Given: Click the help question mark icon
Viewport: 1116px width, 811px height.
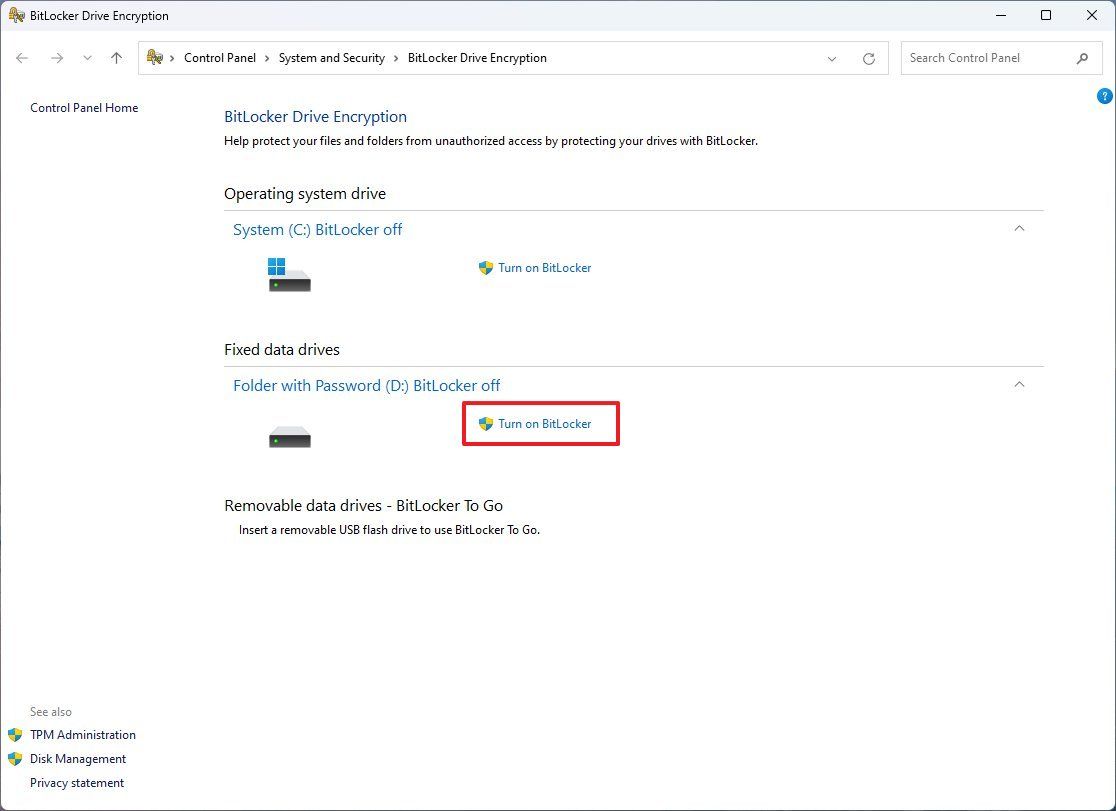Looking at the screenshot, I should (x=1104, y=95).
